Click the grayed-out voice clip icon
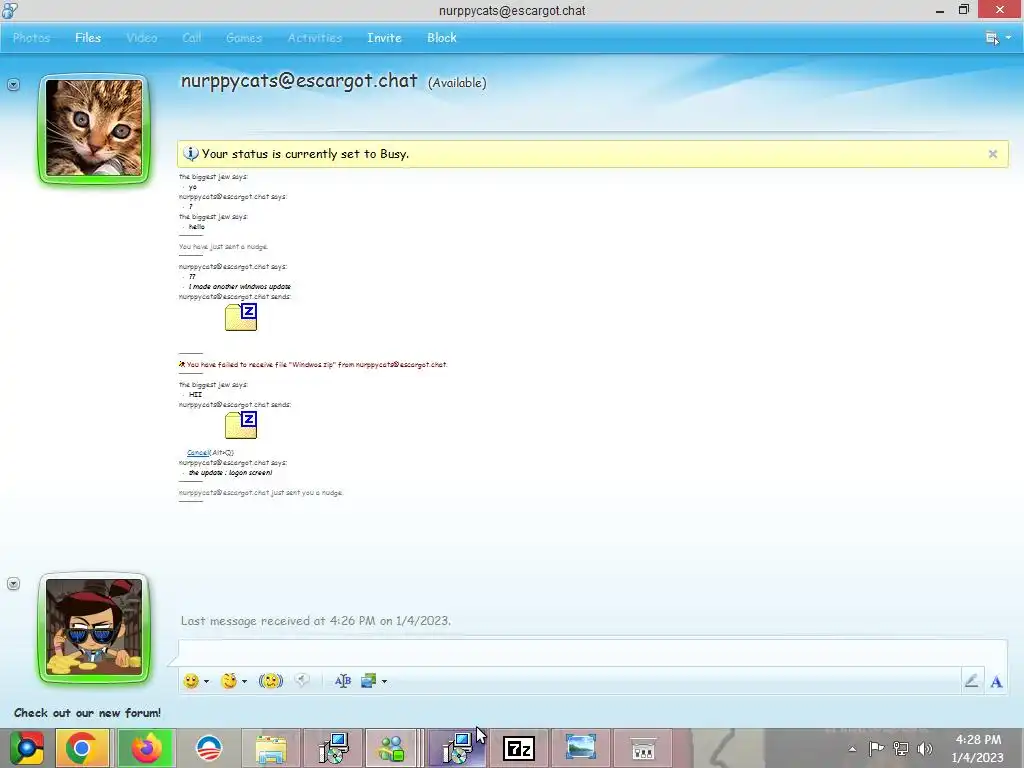This screenshot has width=1024, height=768. pyautogui.click(x=302, y=680)
